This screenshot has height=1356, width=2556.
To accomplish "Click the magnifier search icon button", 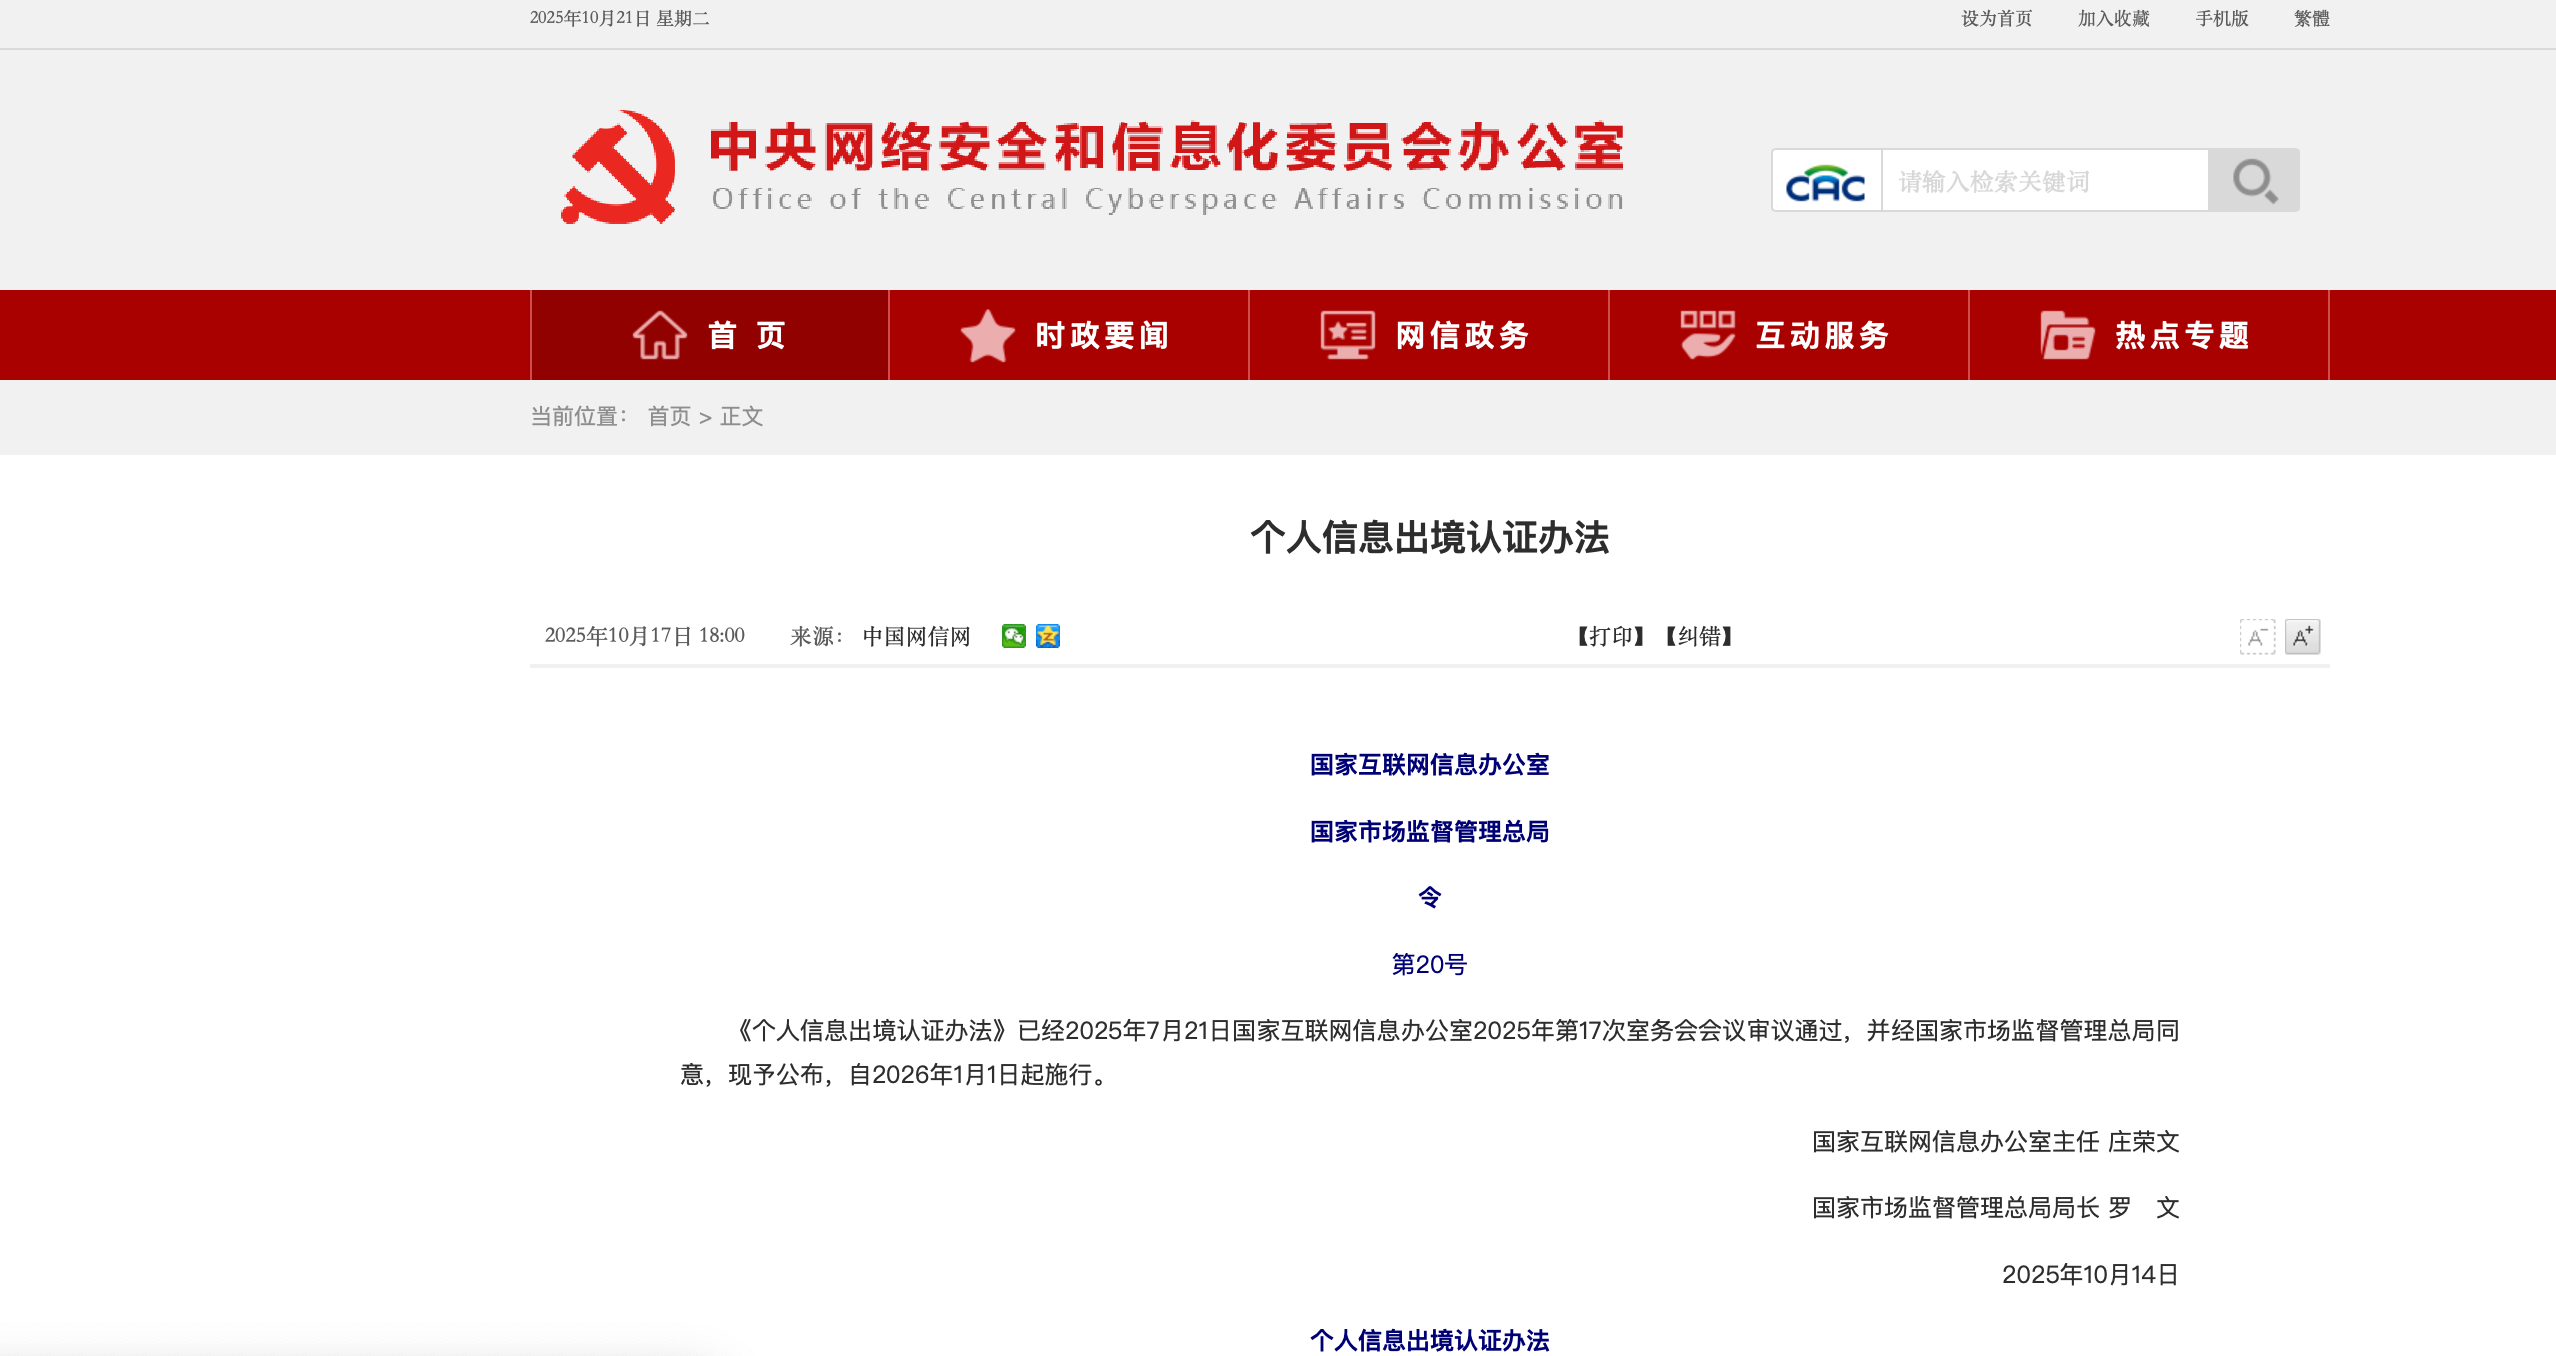I will coord(2253,181).
